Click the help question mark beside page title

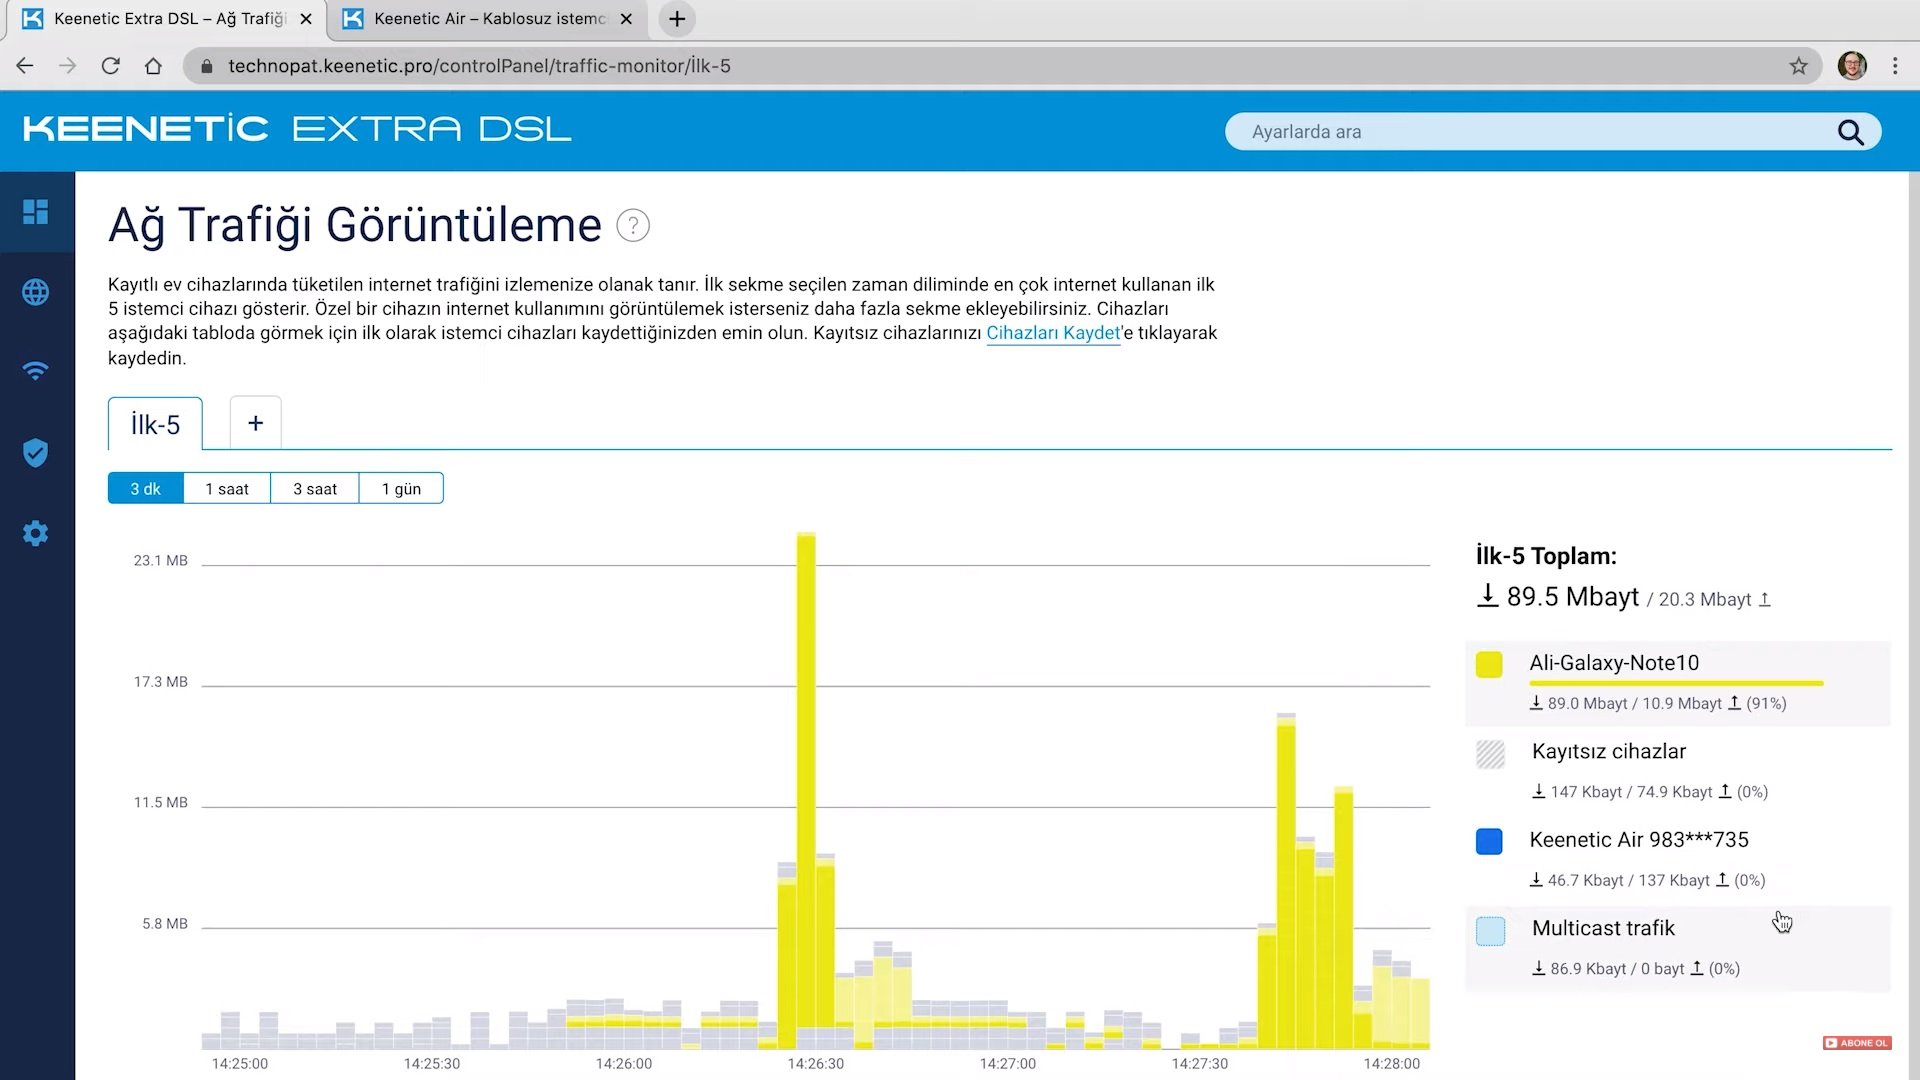(x=633, y=226)
